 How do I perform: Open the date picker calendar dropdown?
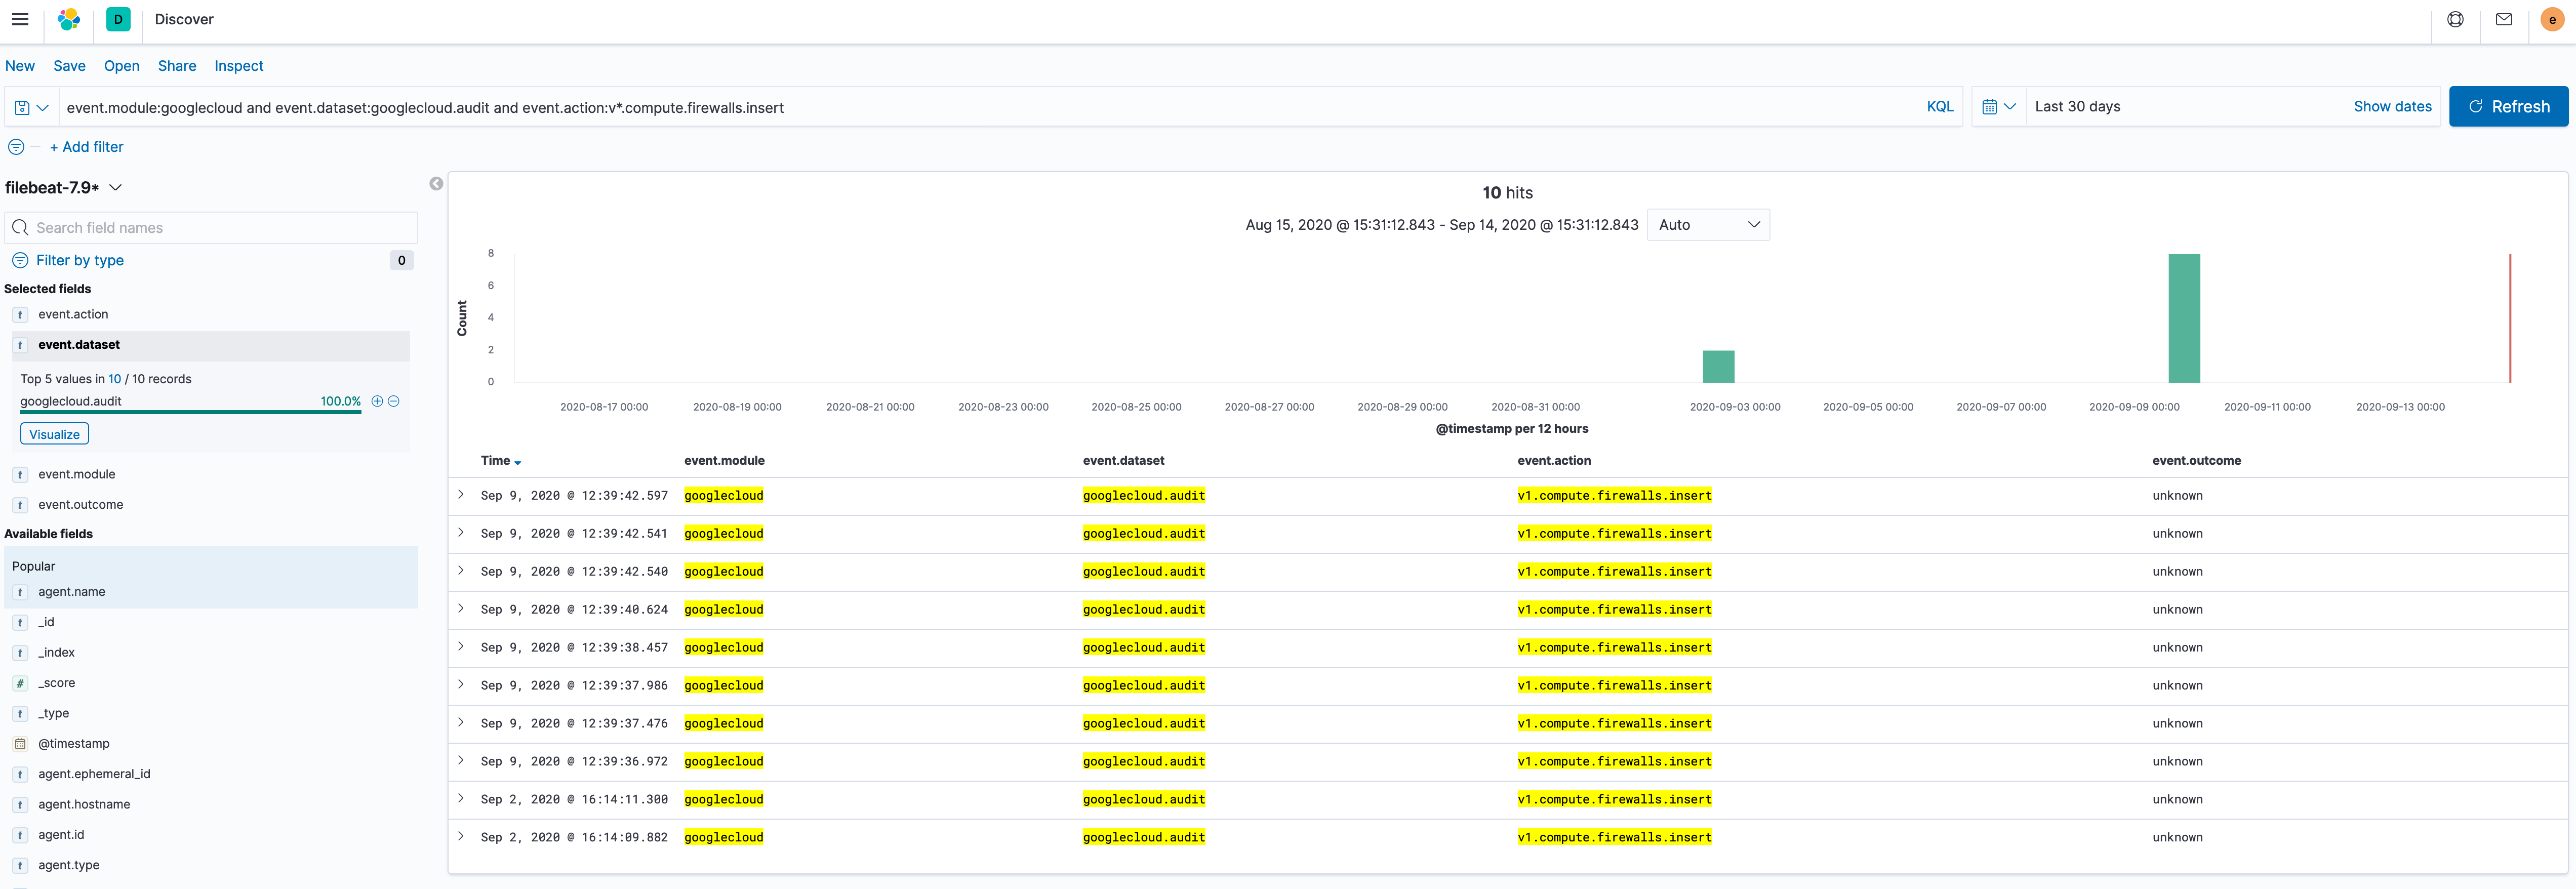[1998, 106]
